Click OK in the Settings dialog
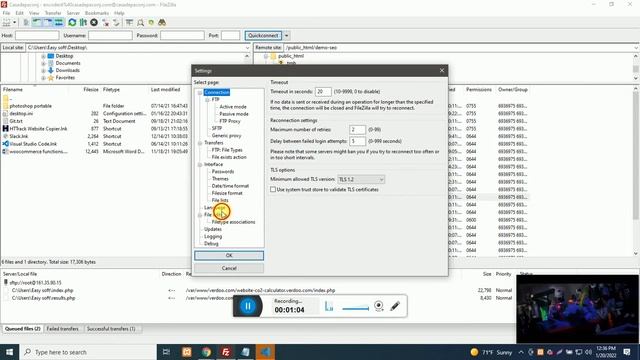The width and height of the screenshot is (640, 360). point(229,256)
